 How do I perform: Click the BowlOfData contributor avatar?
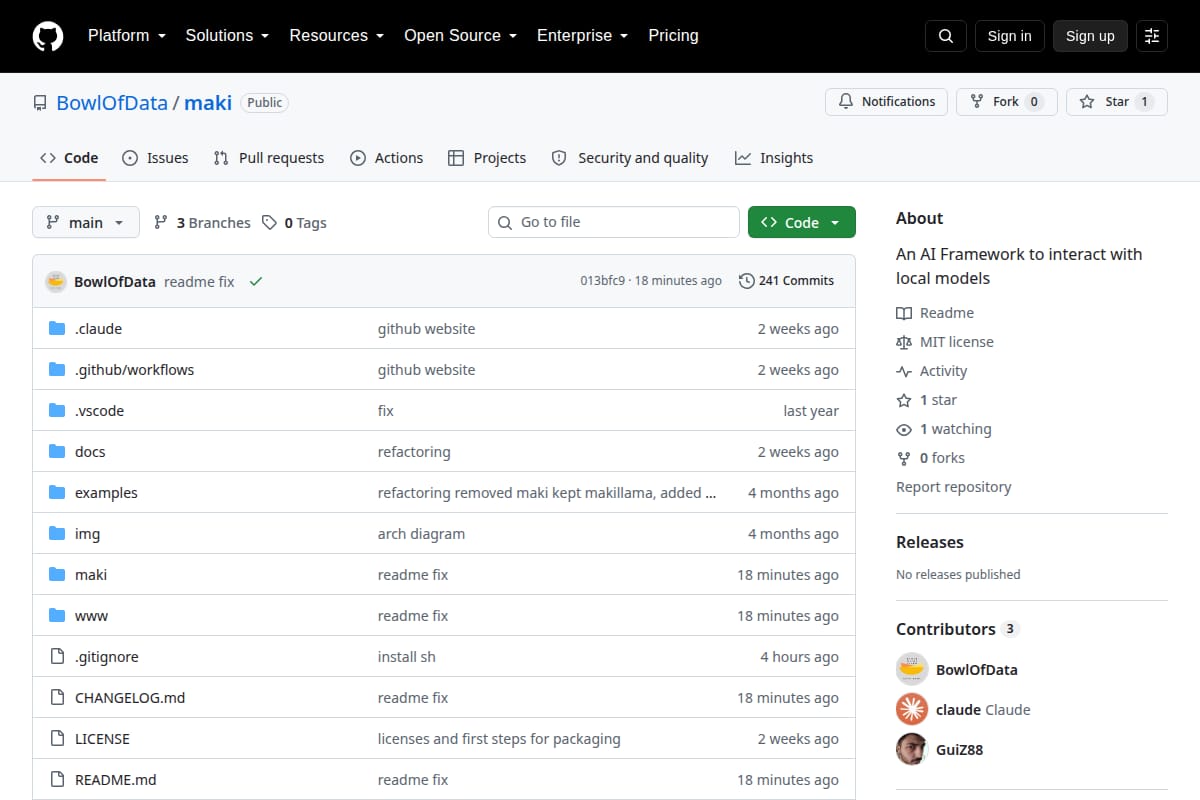(x=912, y=669)
